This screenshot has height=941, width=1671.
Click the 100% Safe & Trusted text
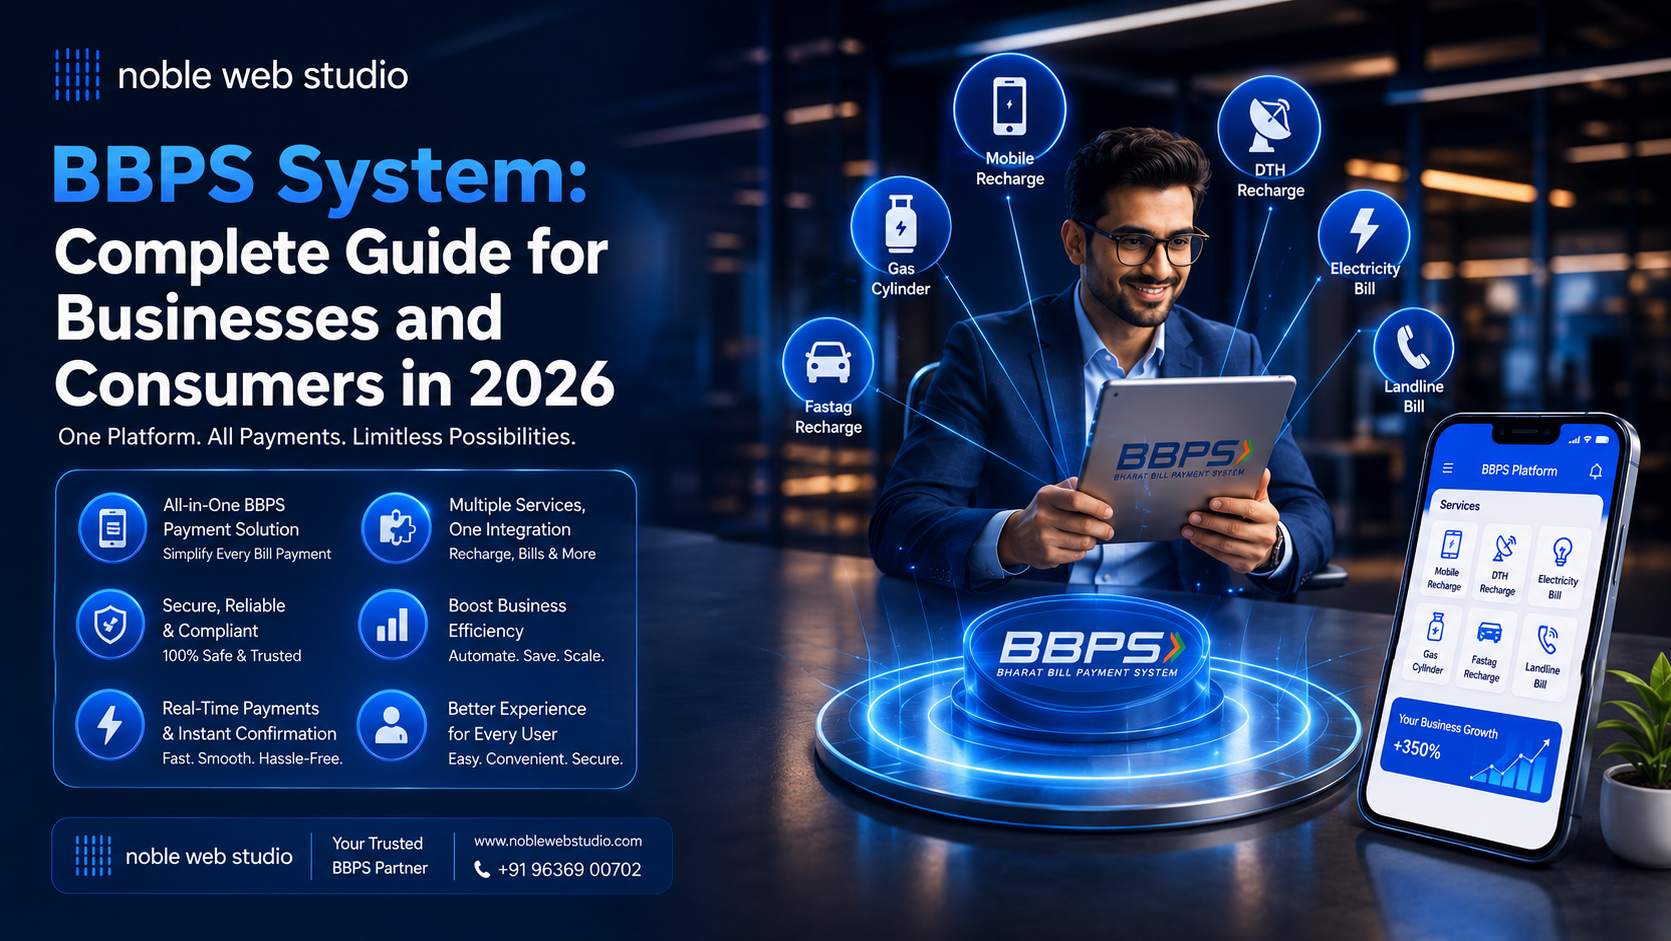pyautogui.click(x=232, y=656)
